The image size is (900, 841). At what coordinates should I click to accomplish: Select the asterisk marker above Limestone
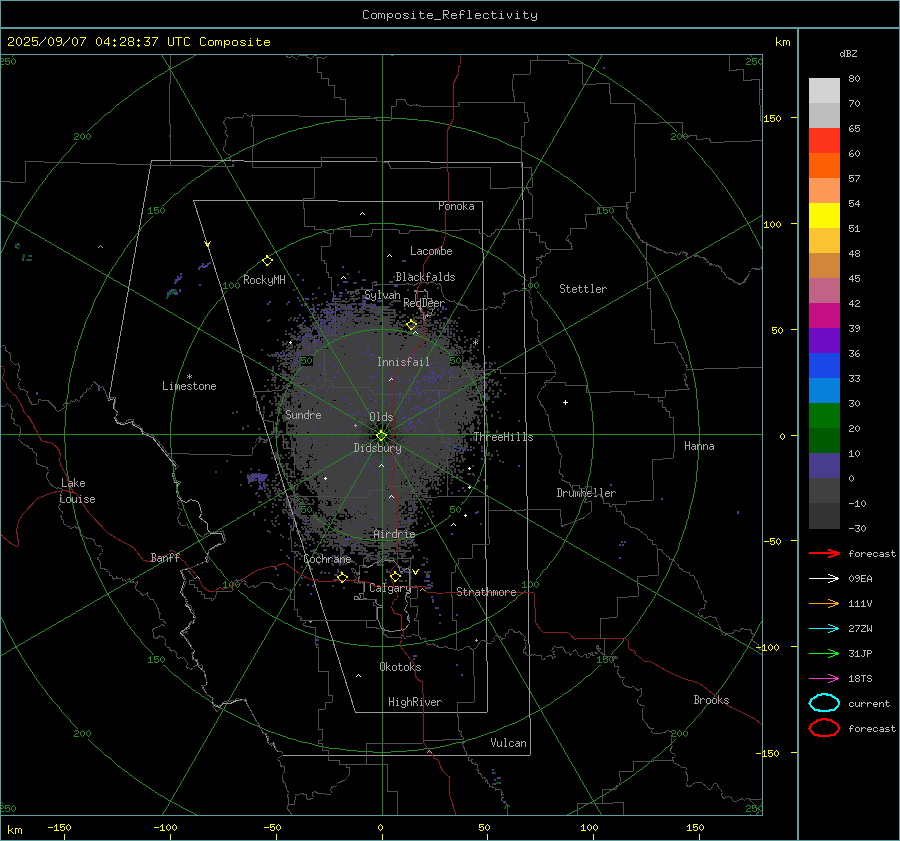pos(189,377)
